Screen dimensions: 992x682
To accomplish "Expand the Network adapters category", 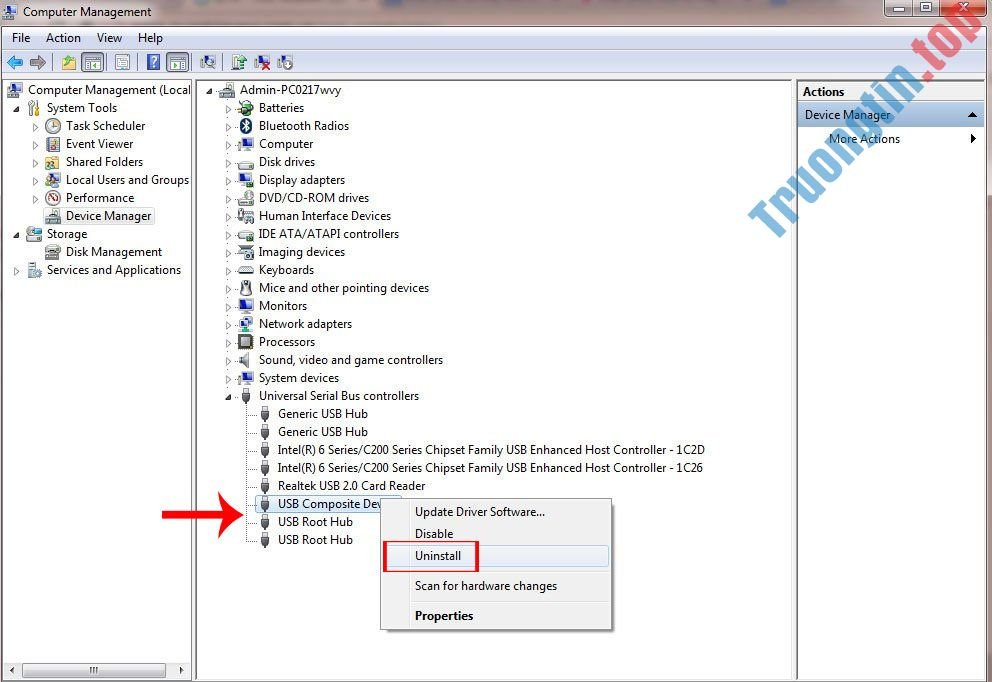I will (229, 324).
